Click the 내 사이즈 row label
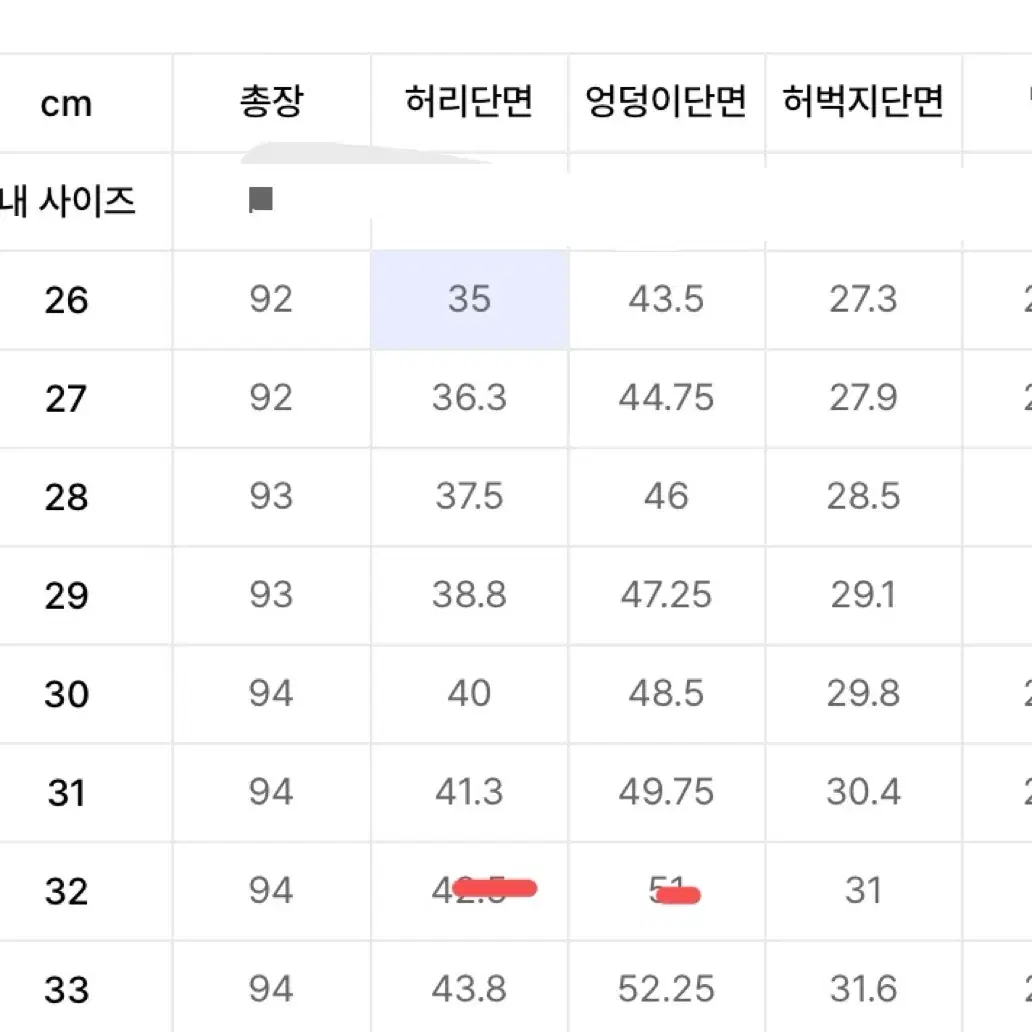Screen dimensions: 1032x1032 coord(67,201)
